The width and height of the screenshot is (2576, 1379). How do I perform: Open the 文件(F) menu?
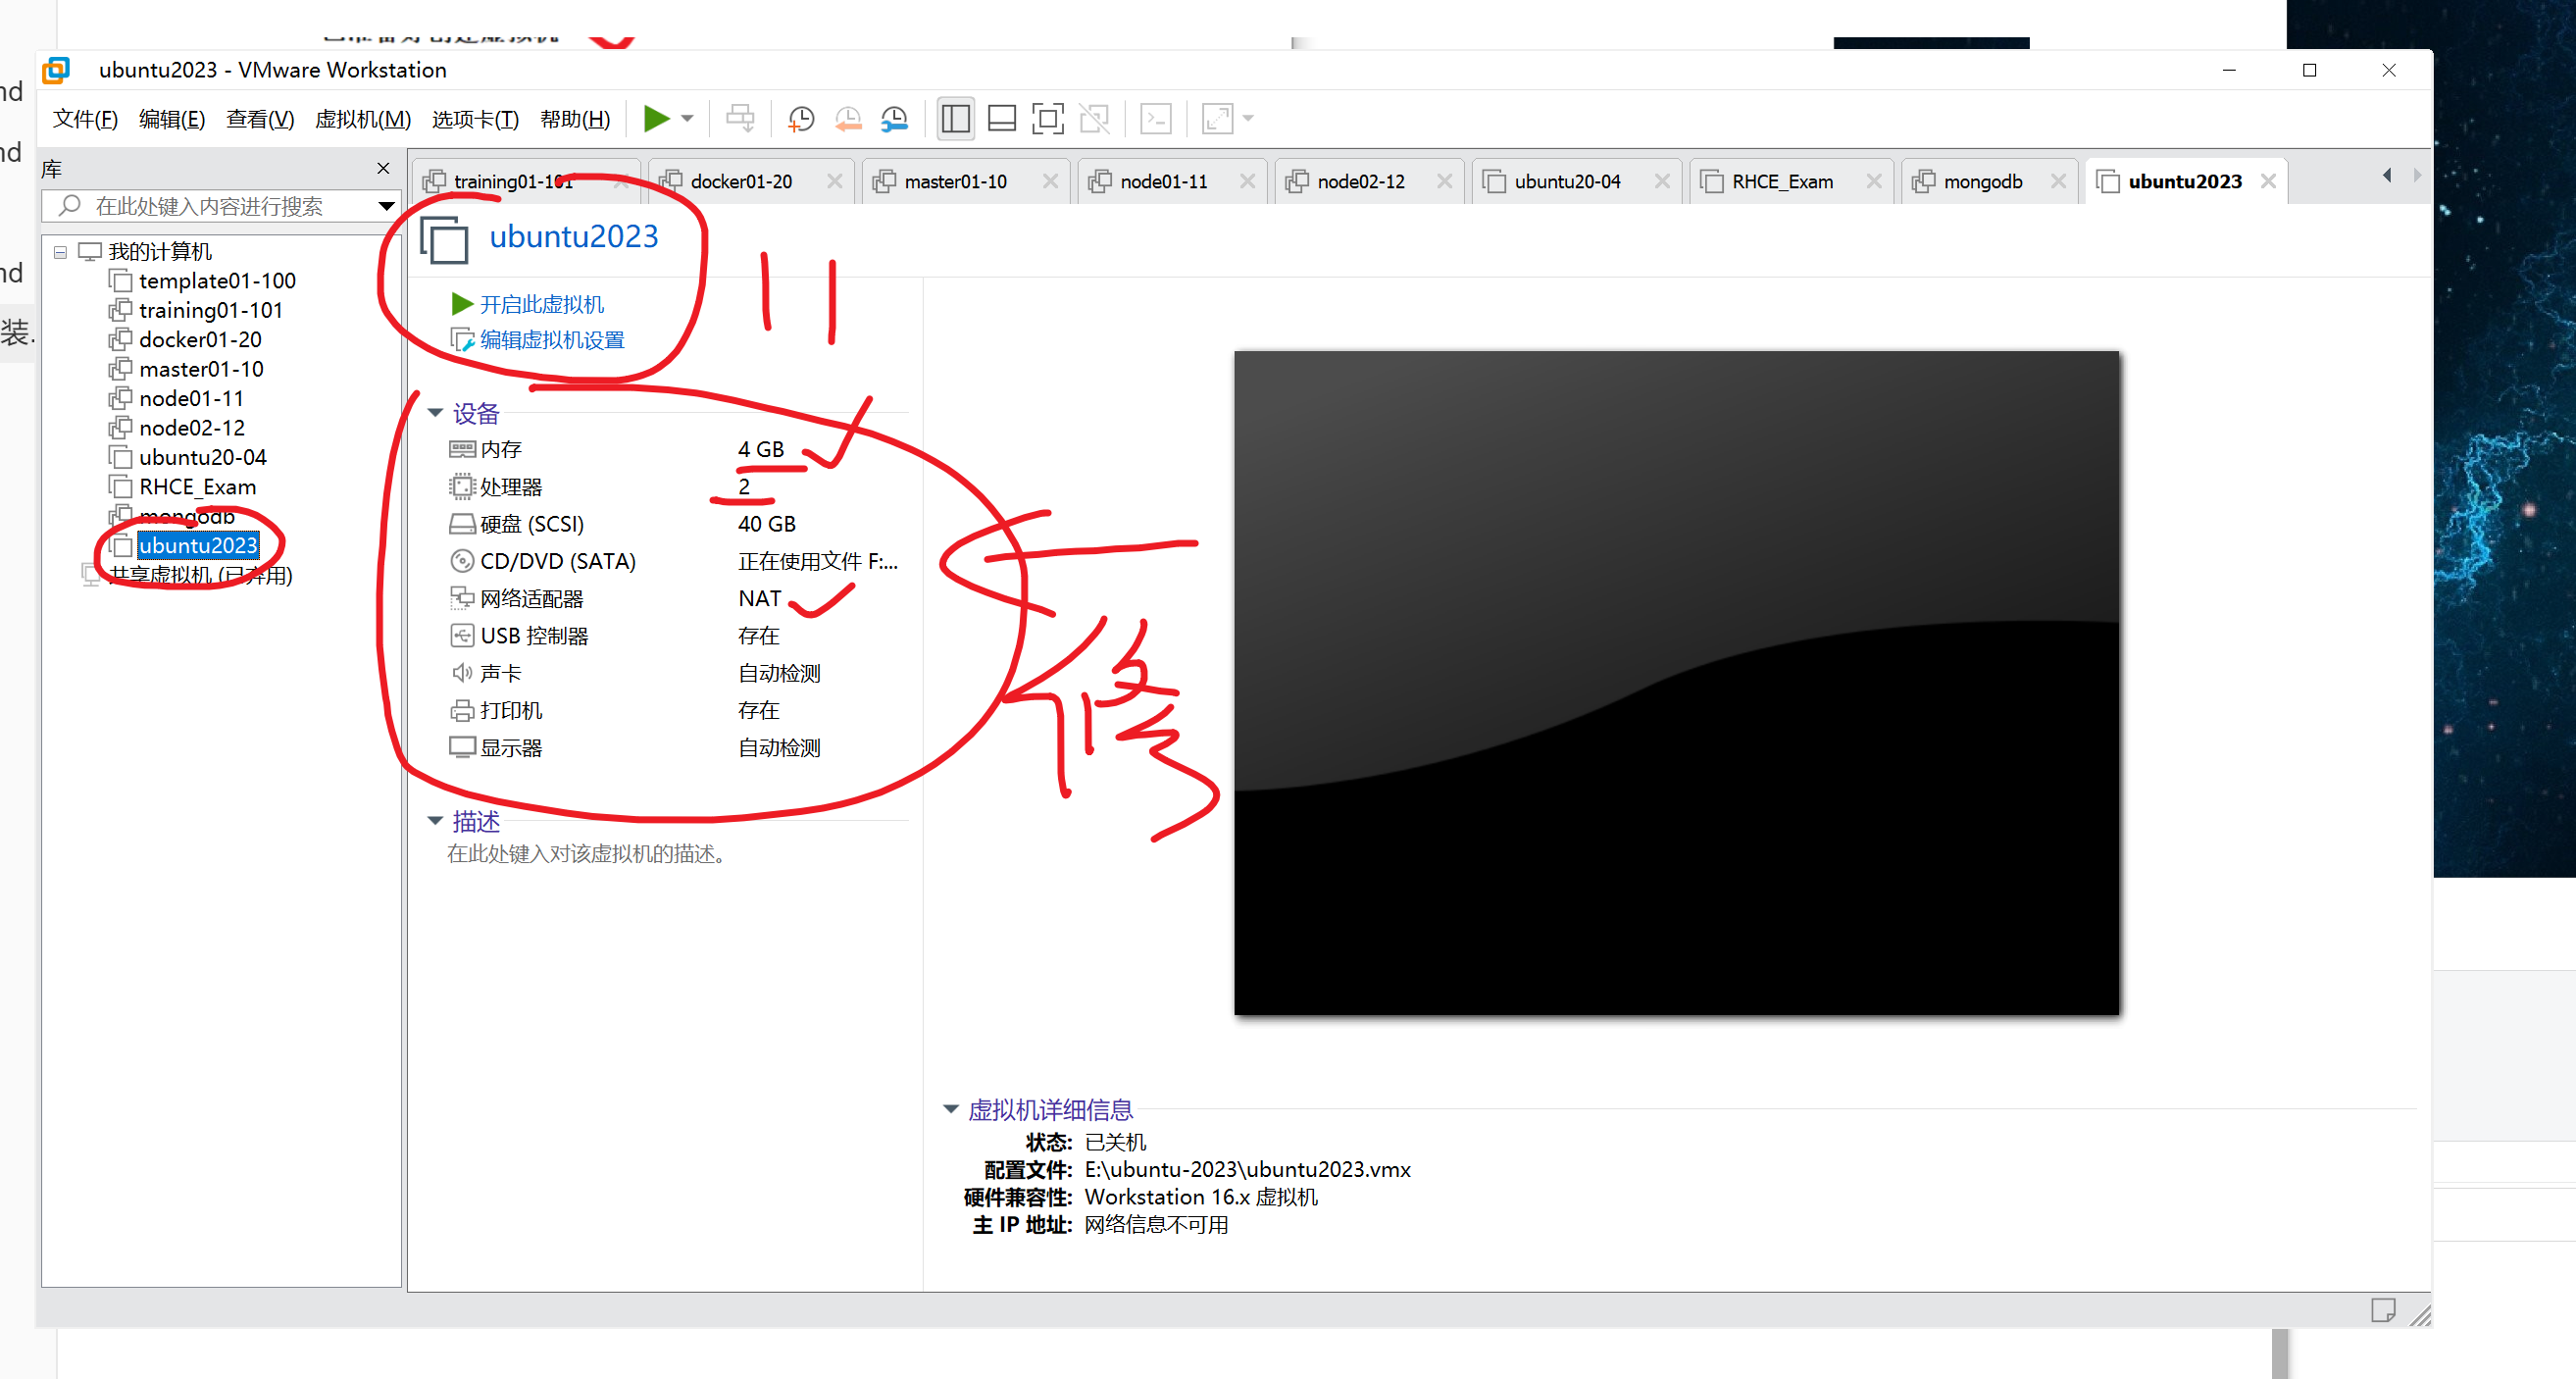85,119
